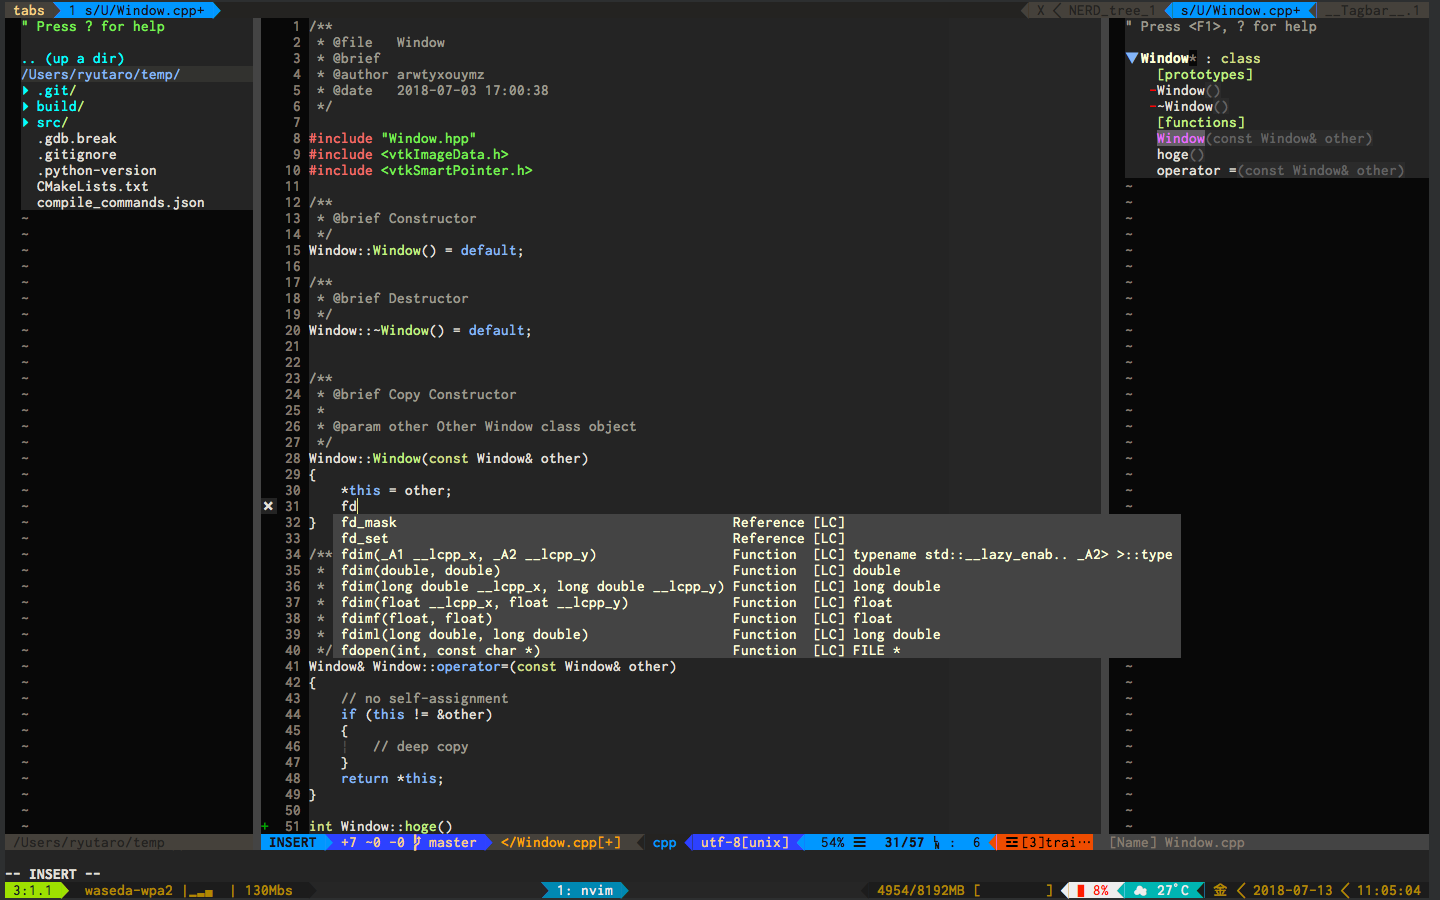Choose fd_set from completion popup
The image size is (1440, 900).
coord(365,539)
